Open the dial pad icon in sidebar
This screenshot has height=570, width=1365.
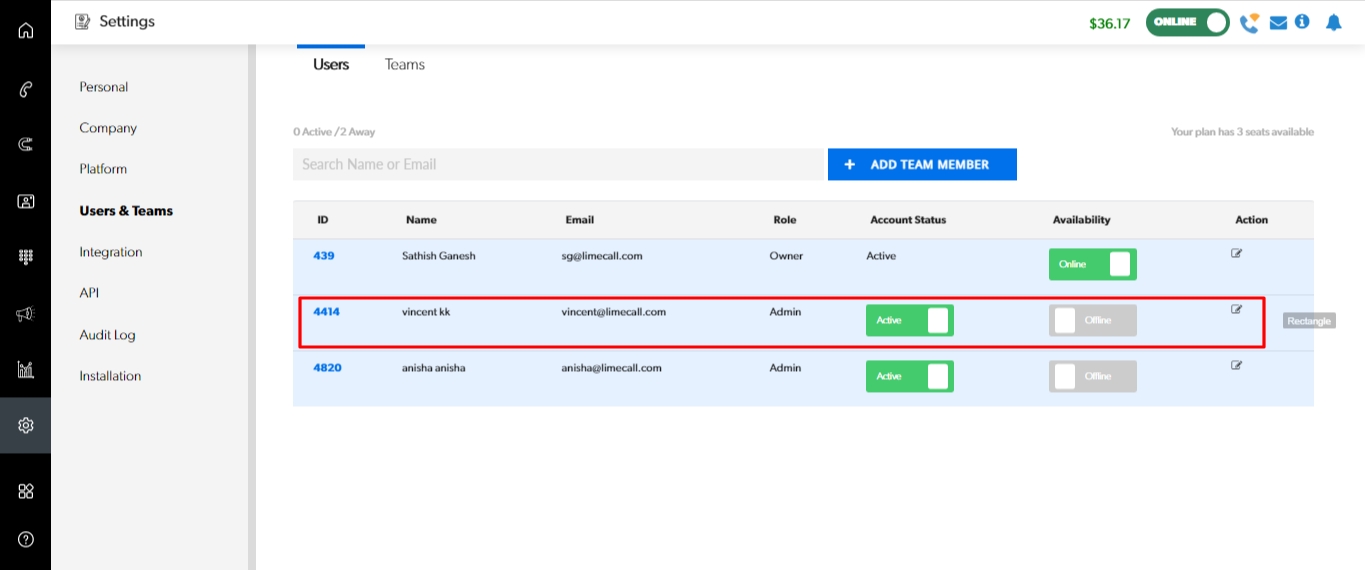[x=26, y=257]
